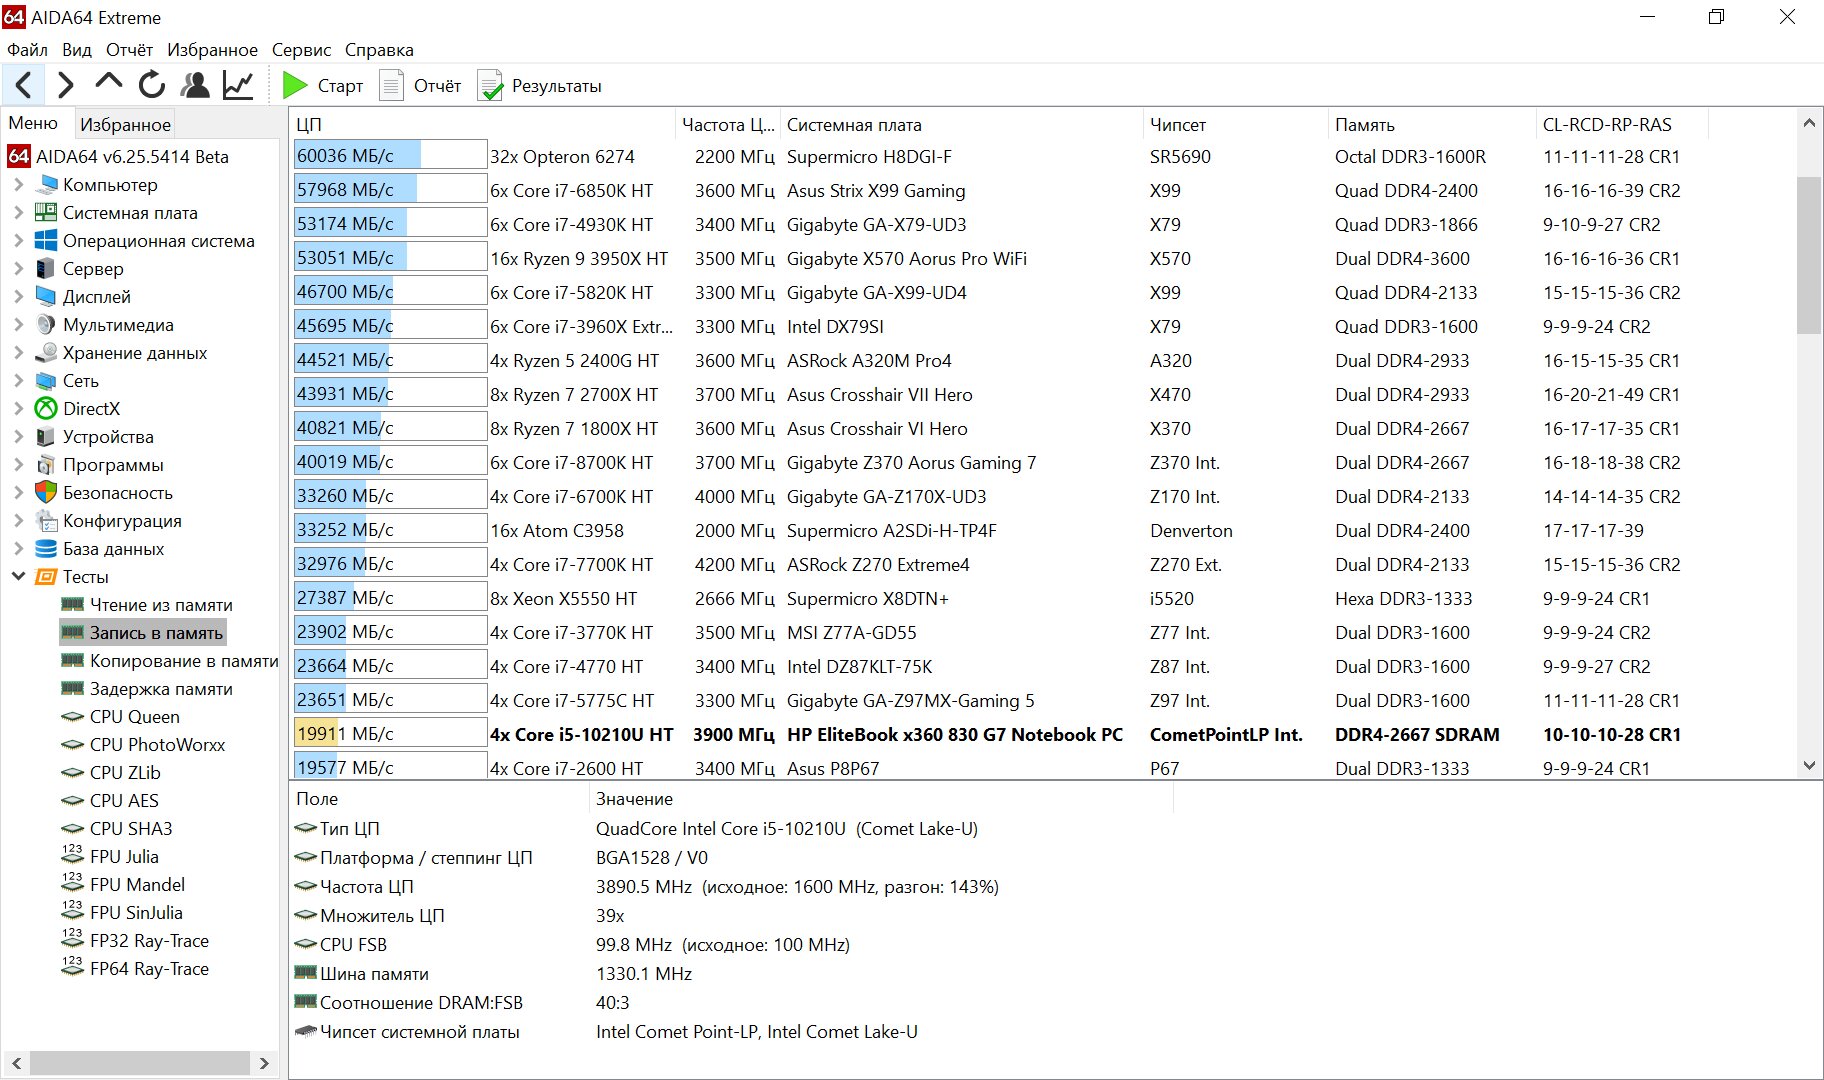This screenshot has height=1080, width=1824.
Task: Open the Справка menu
Action: coord(379,50)
